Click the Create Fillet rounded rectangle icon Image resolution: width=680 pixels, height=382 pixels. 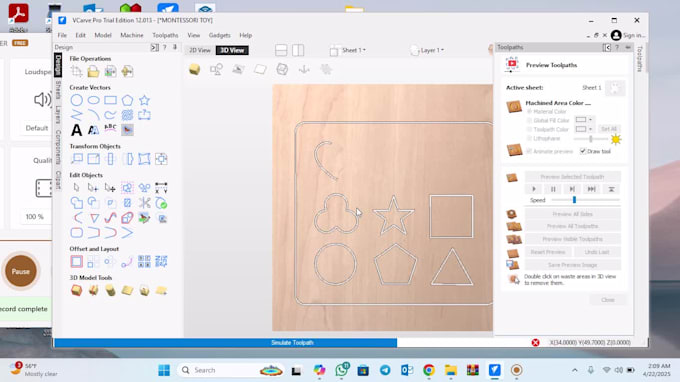click(77, 233)
